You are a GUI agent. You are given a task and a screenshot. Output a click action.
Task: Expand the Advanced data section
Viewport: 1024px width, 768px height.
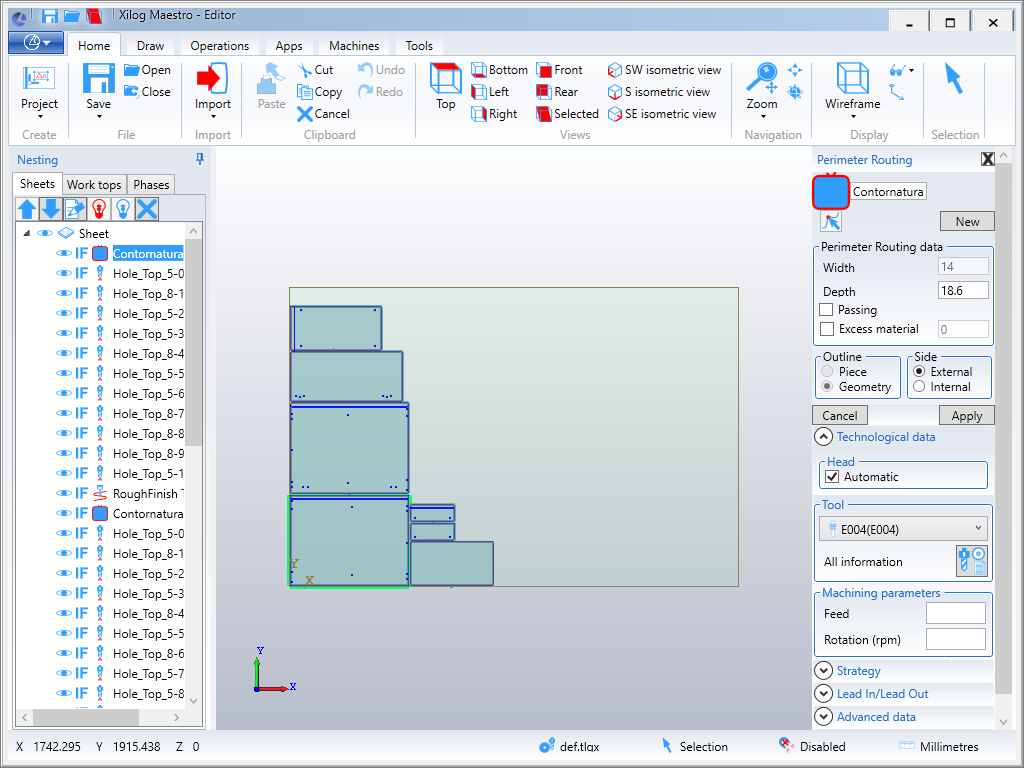click(x=824, y=716)
